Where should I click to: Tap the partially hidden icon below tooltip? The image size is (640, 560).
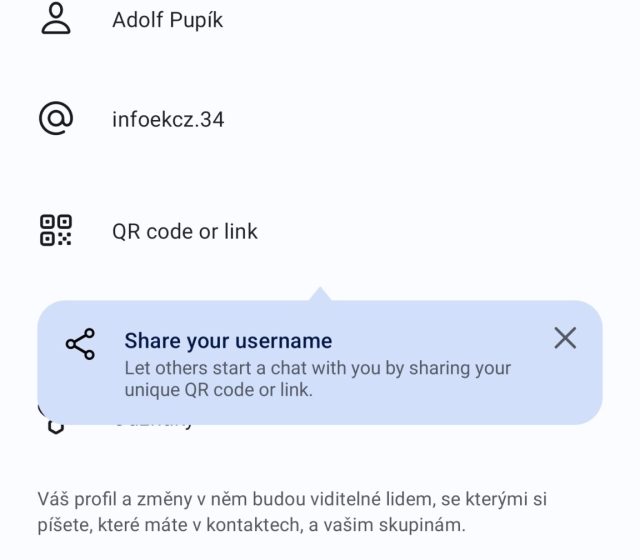click(56, 427)
